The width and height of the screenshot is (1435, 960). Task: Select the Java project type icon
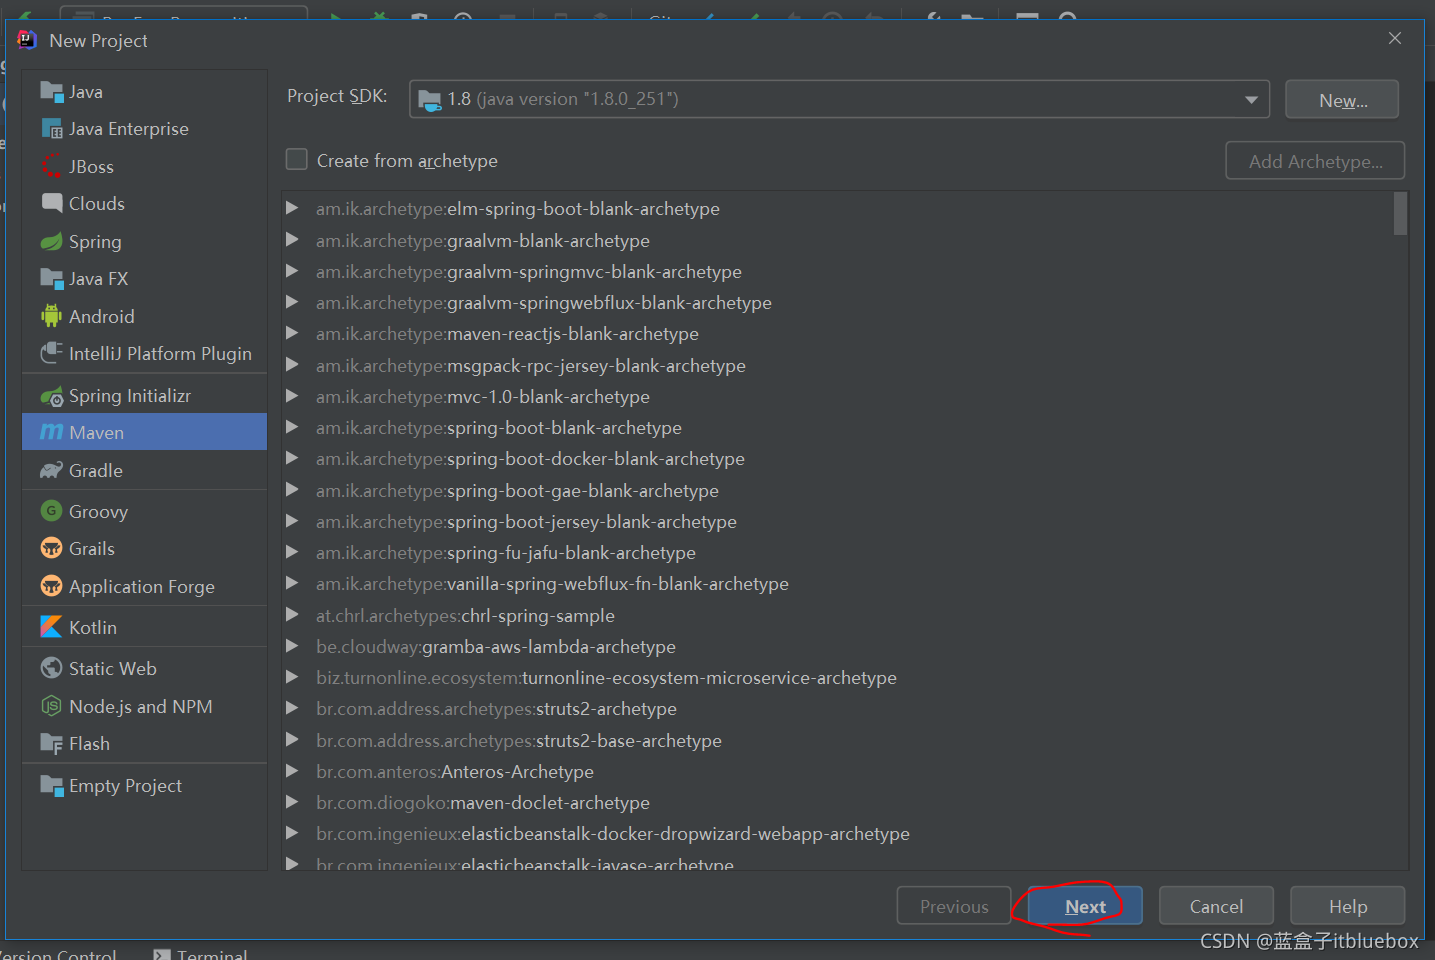click(51, 91)
